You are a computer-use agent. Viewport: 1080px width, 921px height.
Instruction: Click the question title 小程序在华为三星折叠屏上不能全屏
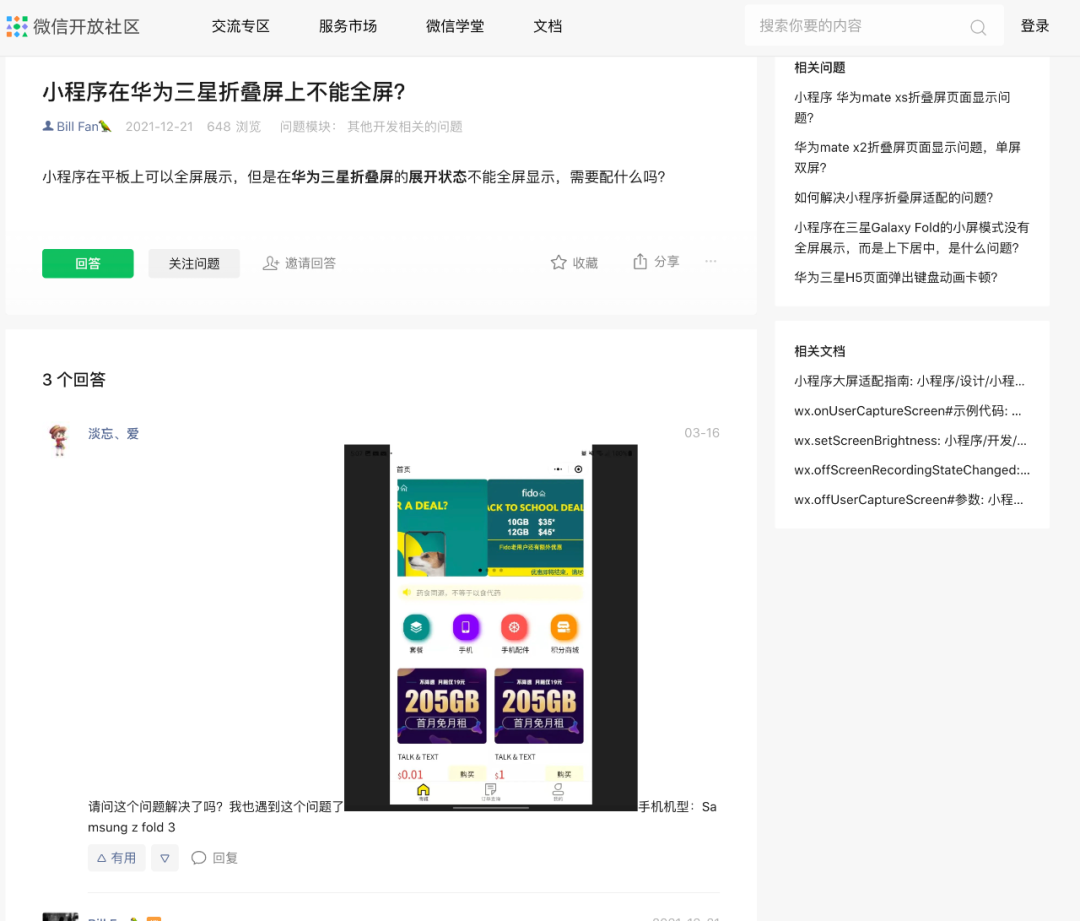224,92
